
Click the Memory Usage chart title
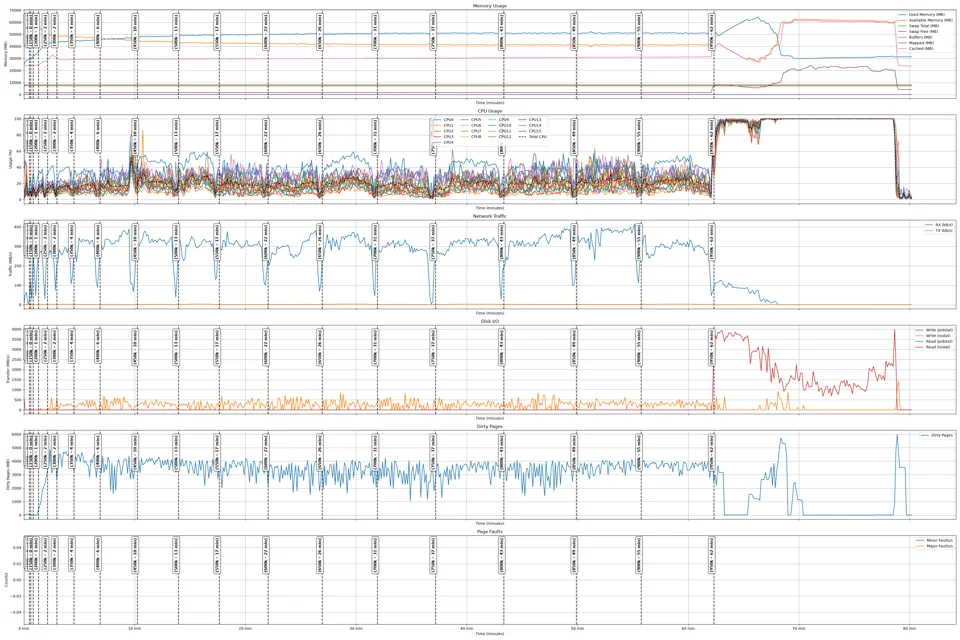(490, 6)
